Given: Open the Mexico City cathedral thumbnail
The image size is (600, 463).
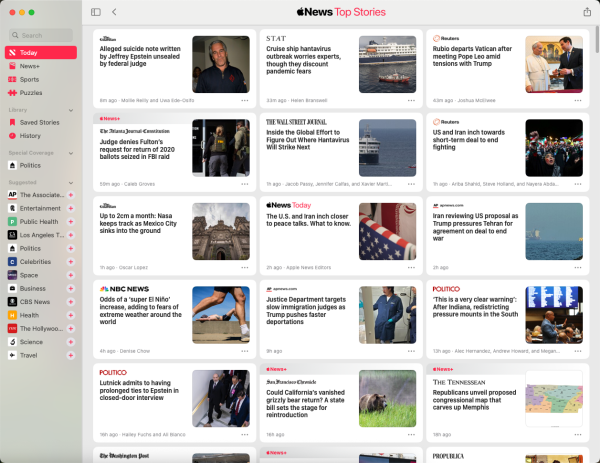Looking at the screenshot, I should click(x=221, y=232).
